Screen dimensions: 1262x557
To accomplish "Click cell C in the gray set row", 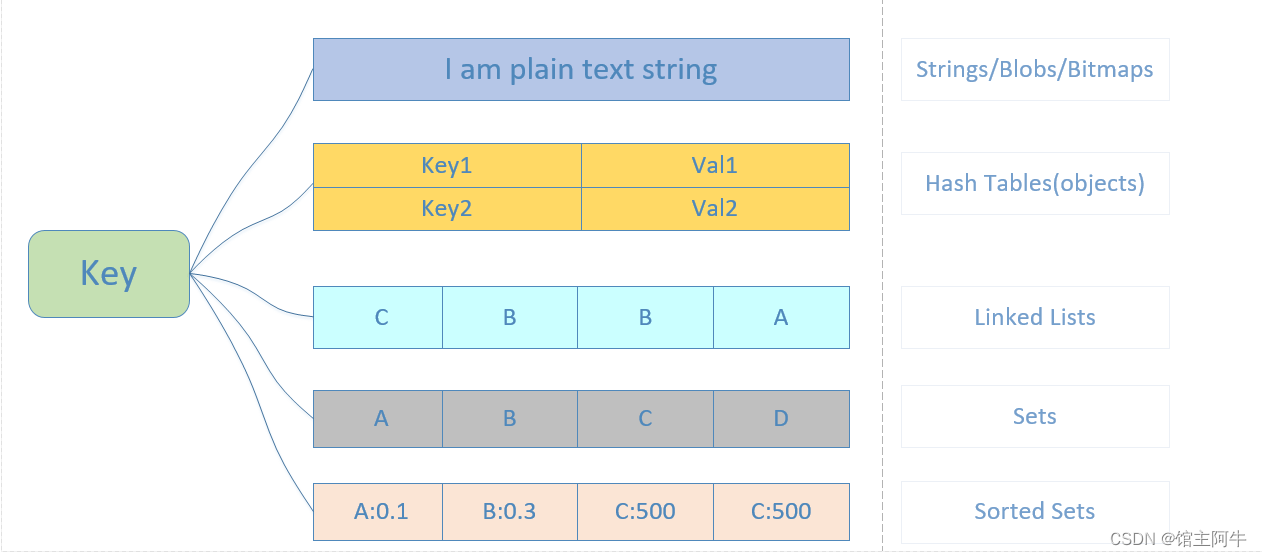I will click(x=645, y=418).
